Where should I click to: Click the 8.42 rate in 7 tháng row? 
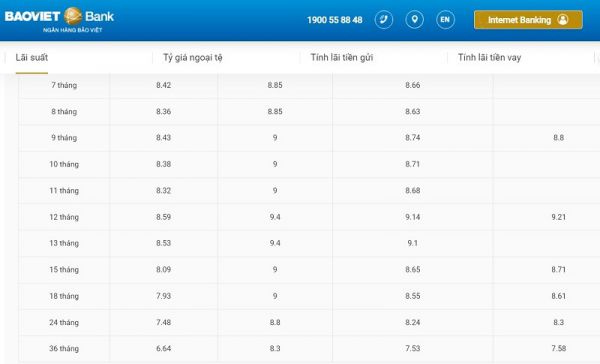click(x=163, y=85)
